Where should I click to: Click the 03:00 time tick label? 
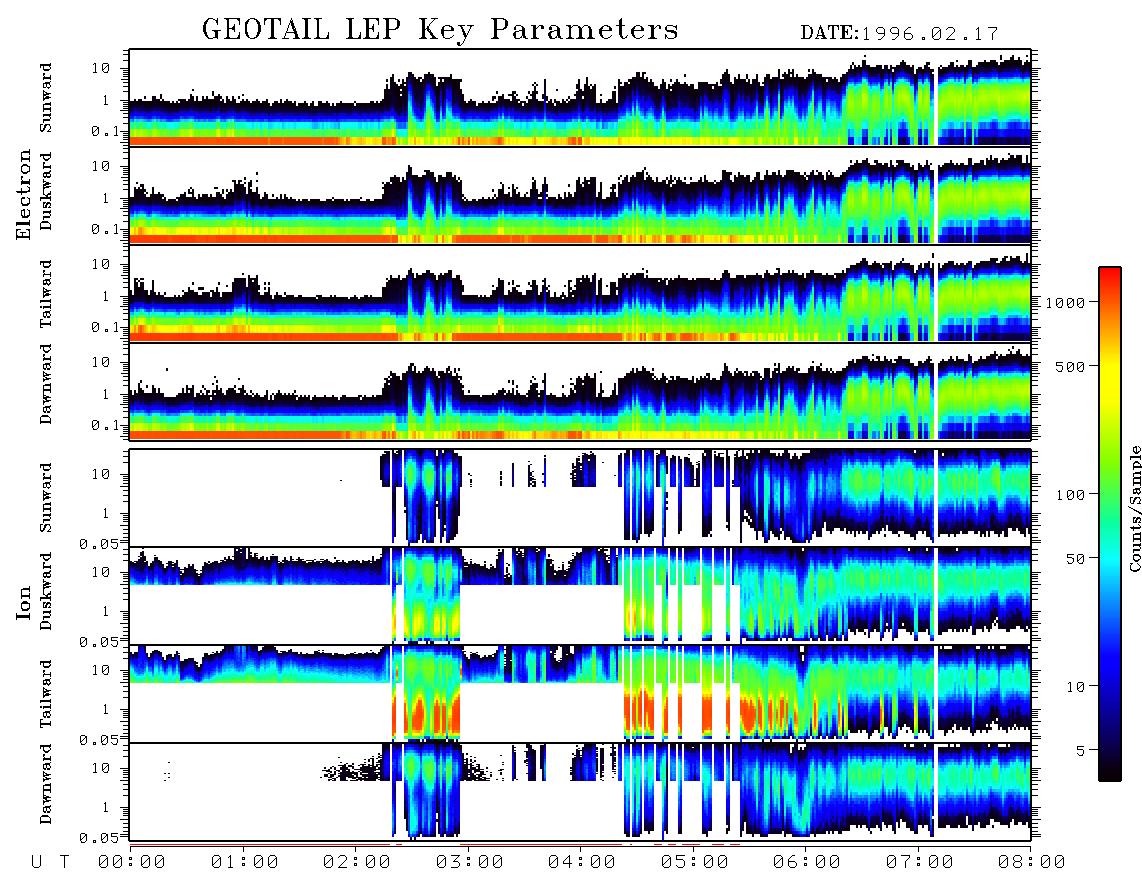pyautogui.click(x=469, y=863)
